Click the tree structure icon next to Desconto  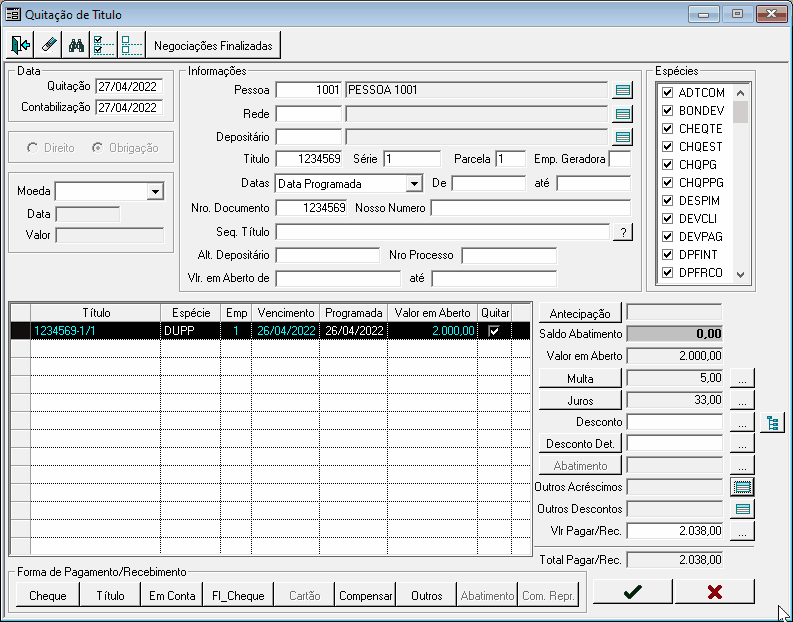coord(772,423)
